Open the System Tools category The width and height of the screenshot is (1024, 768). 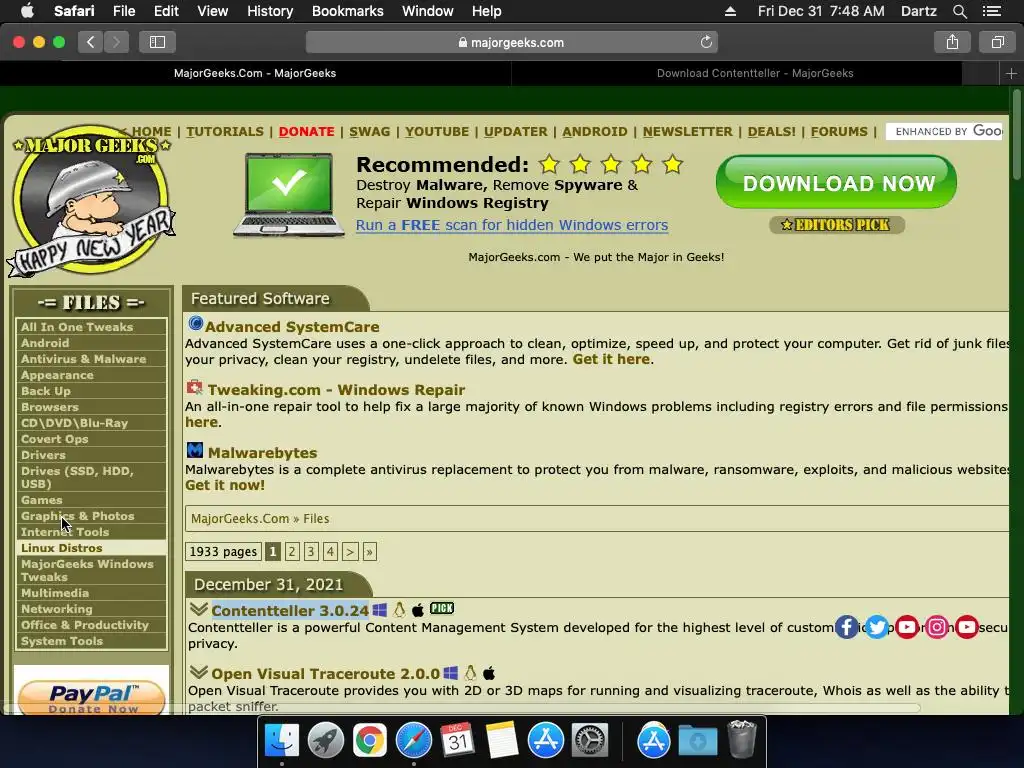coord(91,641)
